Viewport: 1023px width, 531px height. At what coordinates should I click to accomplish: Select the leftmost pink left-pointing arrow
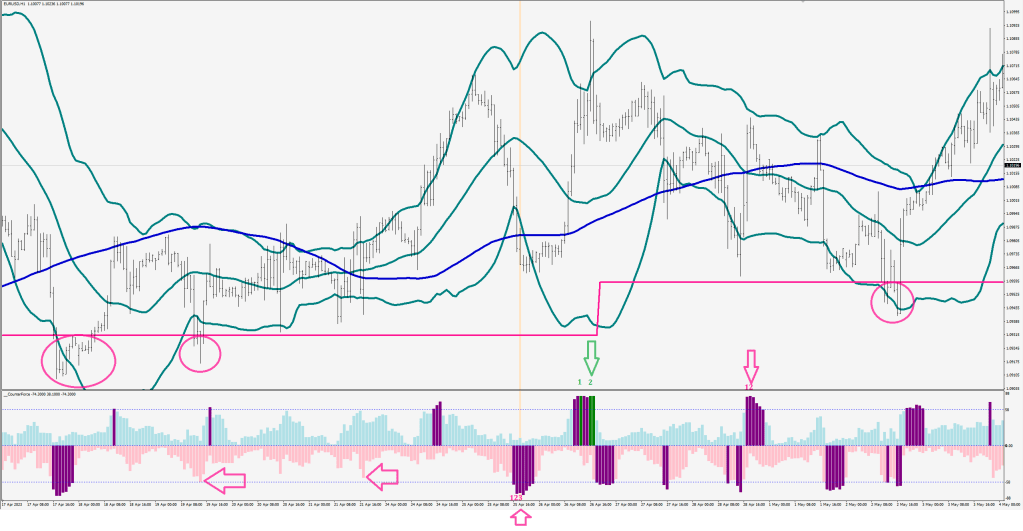pos(225,480)
